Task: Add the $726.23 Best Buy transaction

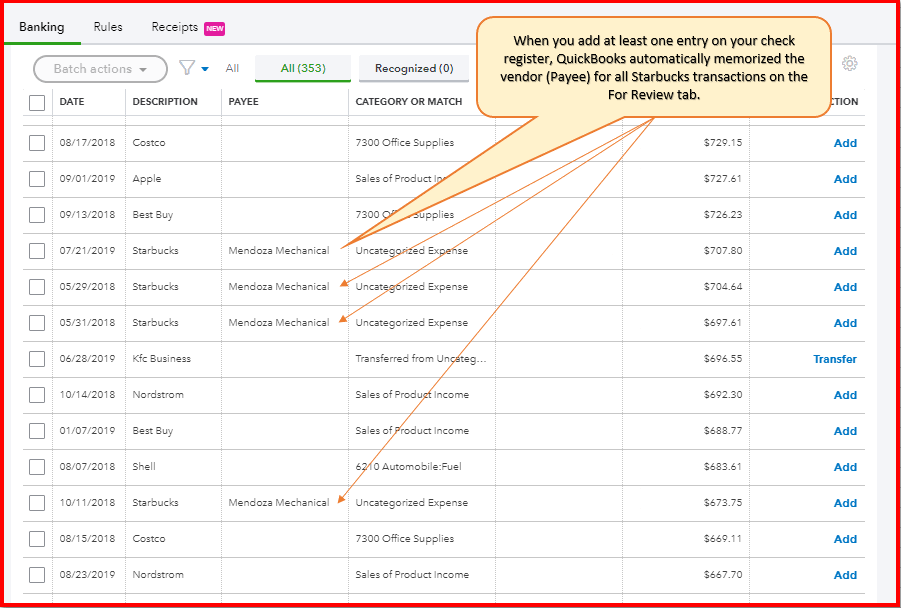Action: pos(845,215)
